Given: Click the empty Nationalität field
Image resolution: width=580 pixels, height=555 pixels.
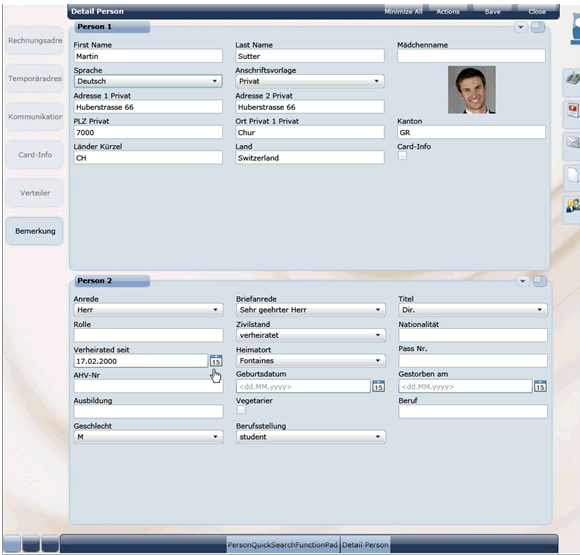Looking at the screenshot, I should click(x=473, y=335).
